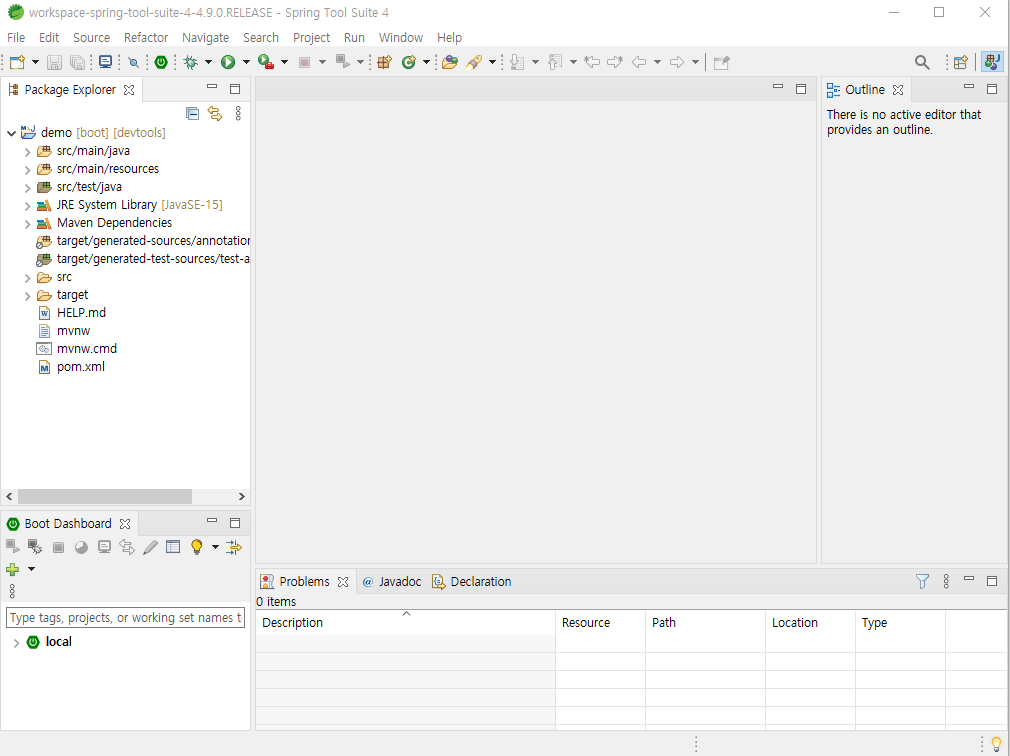Click the Open Perspective icon
The width and height of the screenshot is (1010, 756).
coord(961,62)
